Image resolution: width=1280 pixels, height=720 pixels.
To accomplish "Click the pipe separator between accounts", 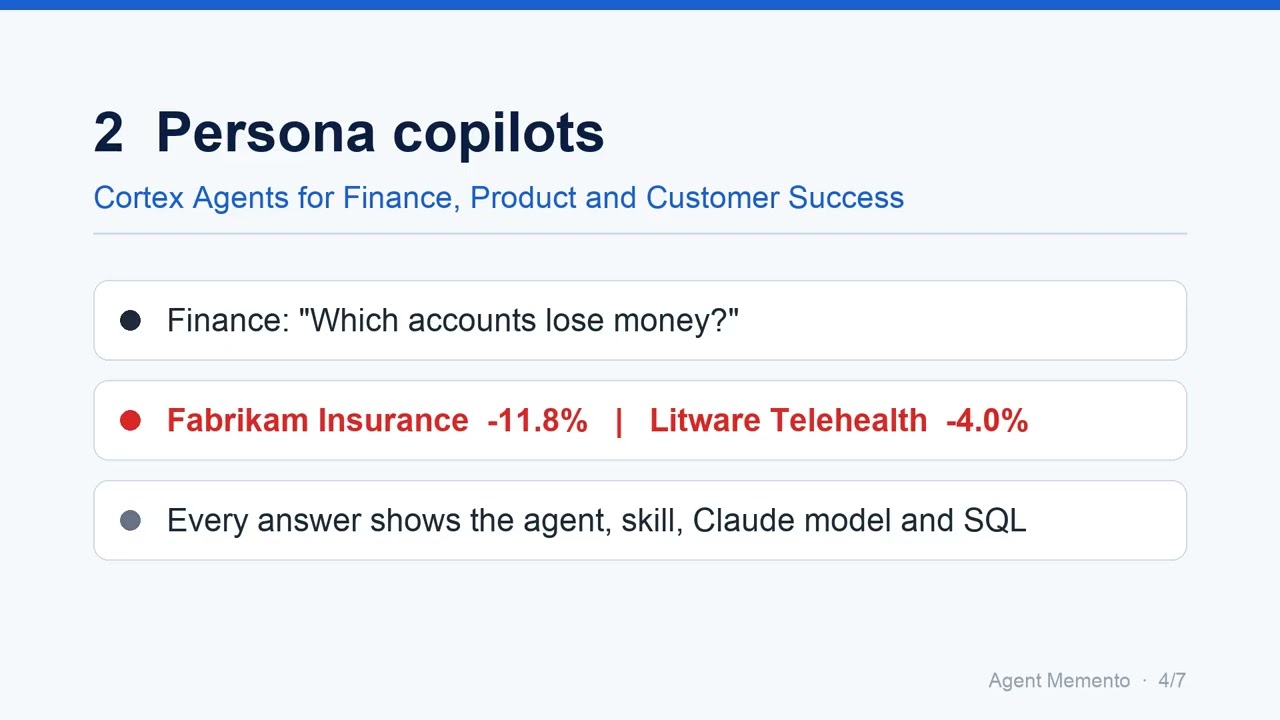I will point(619,420).
